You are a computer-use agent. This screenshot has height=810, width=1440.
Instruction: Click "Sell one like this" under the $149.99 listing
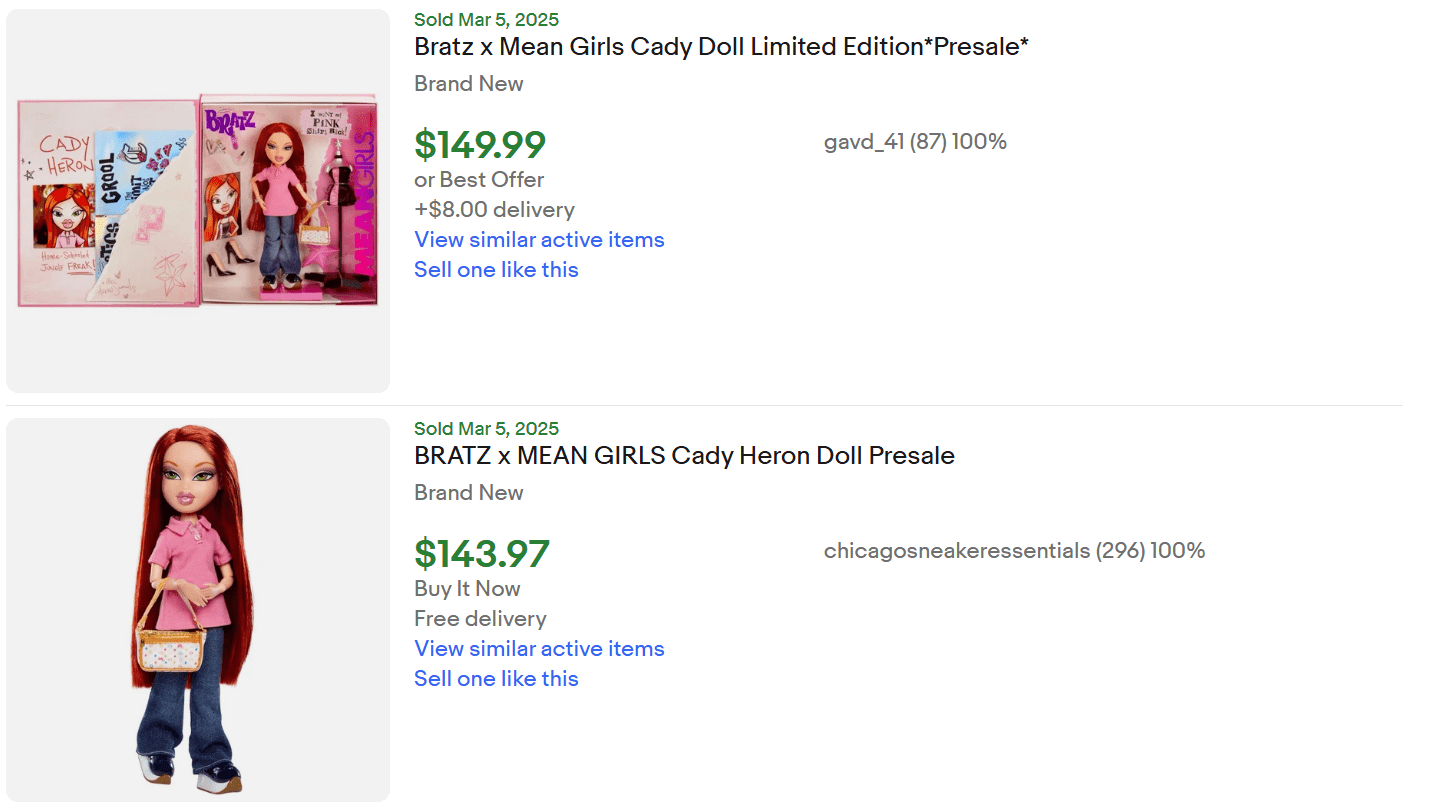click(x=496, y=270)
